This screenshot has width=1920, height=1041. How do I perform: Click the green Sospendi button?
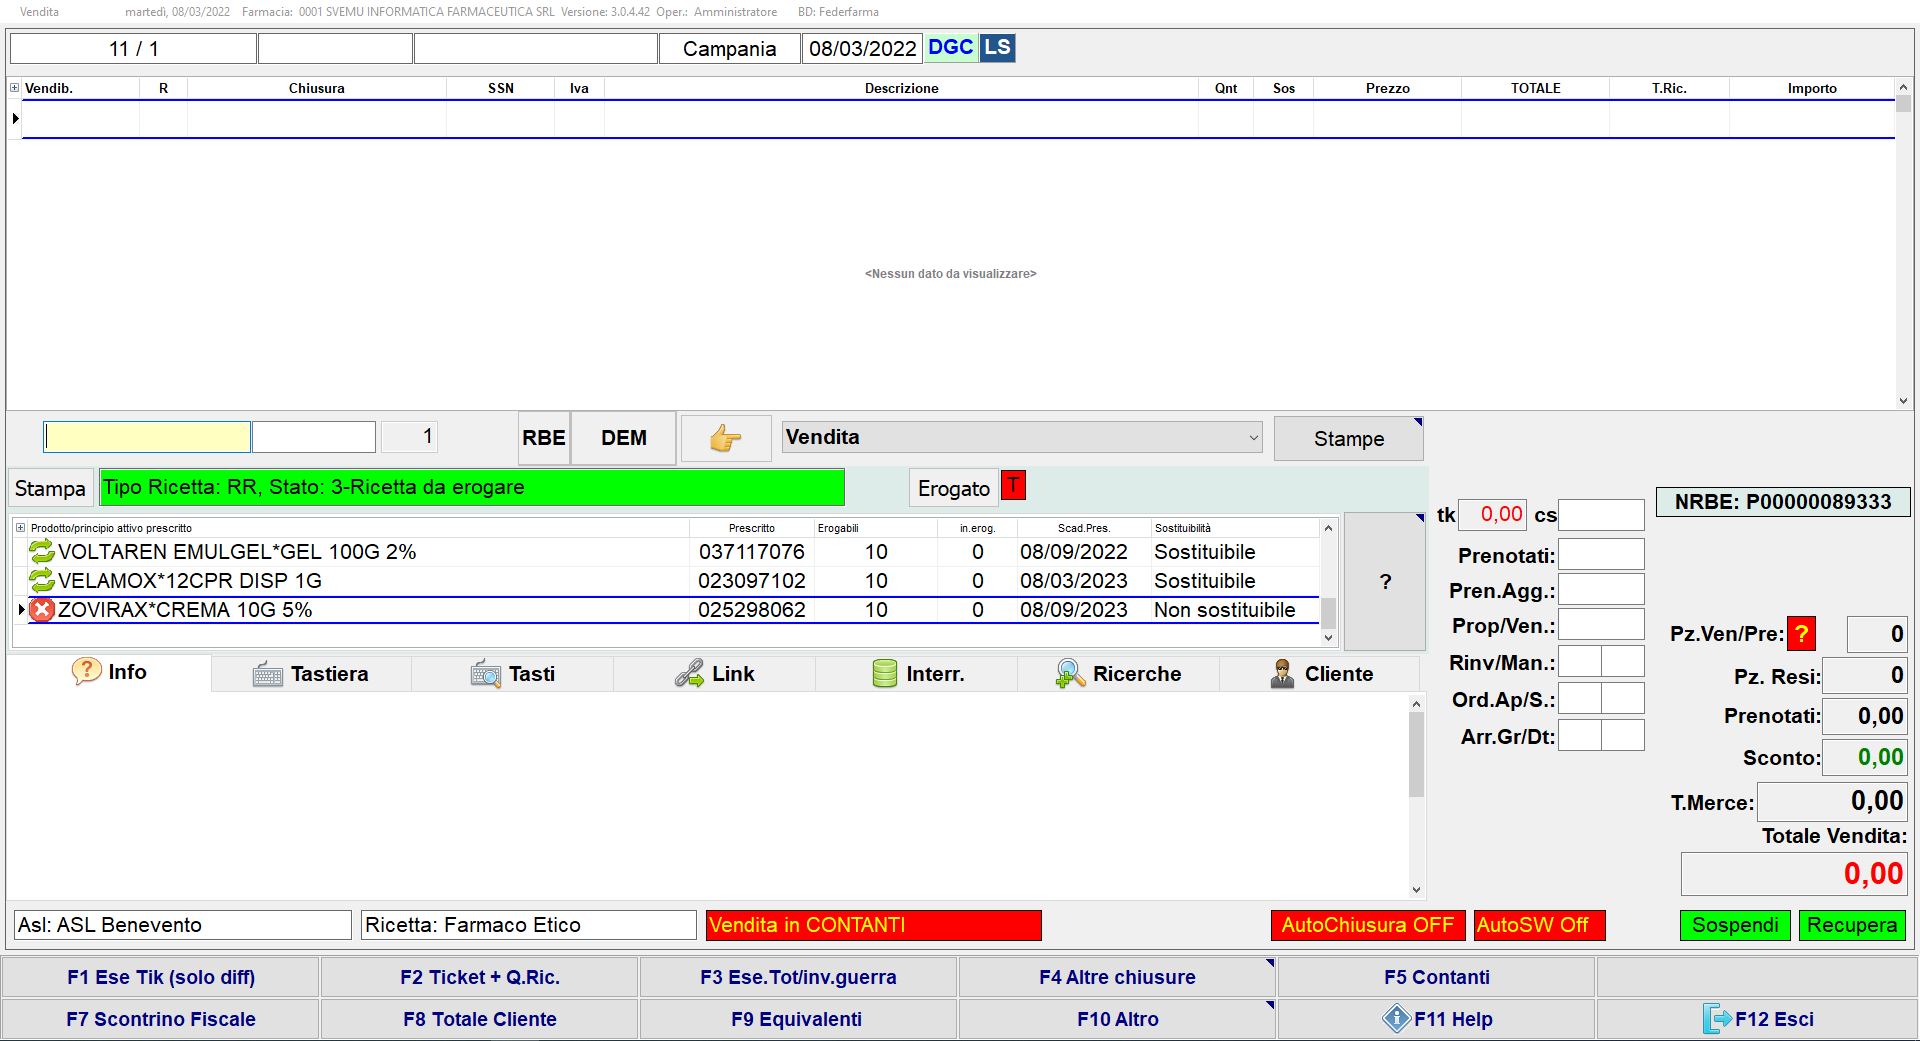(x=1735, y=925)
